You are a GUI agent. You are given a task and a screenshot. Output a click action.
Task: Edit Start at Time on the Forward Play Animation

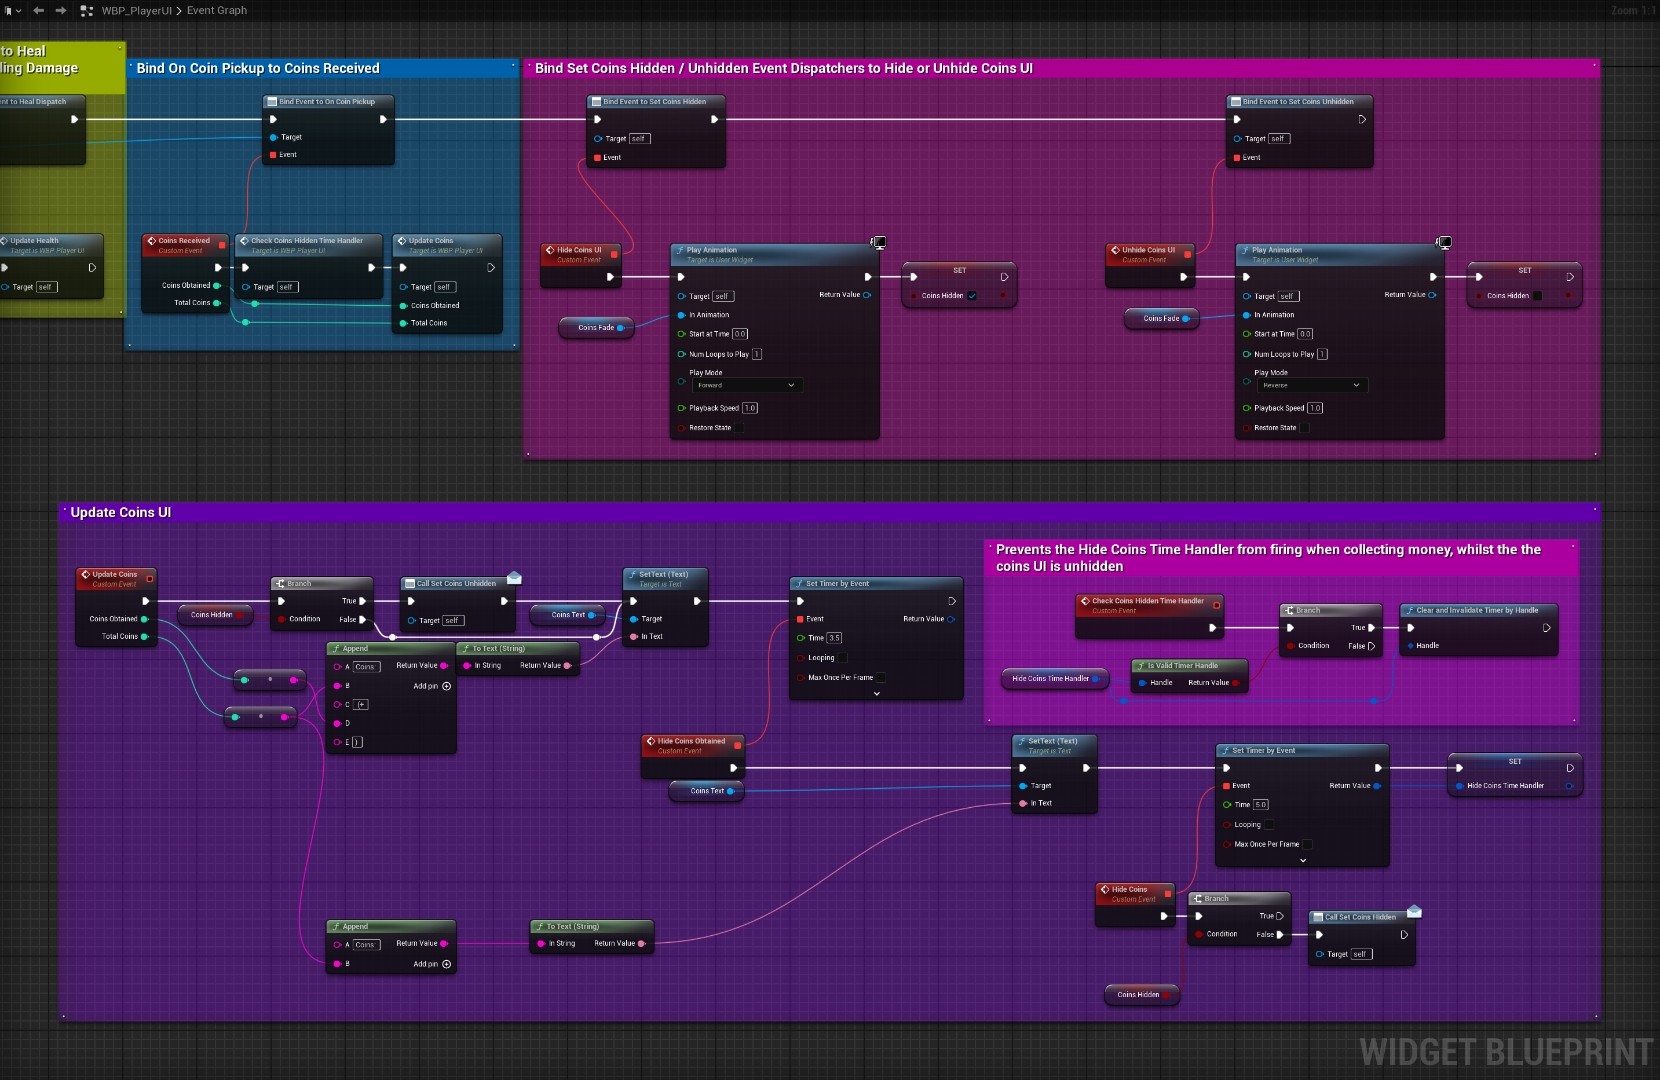(740, 334)
